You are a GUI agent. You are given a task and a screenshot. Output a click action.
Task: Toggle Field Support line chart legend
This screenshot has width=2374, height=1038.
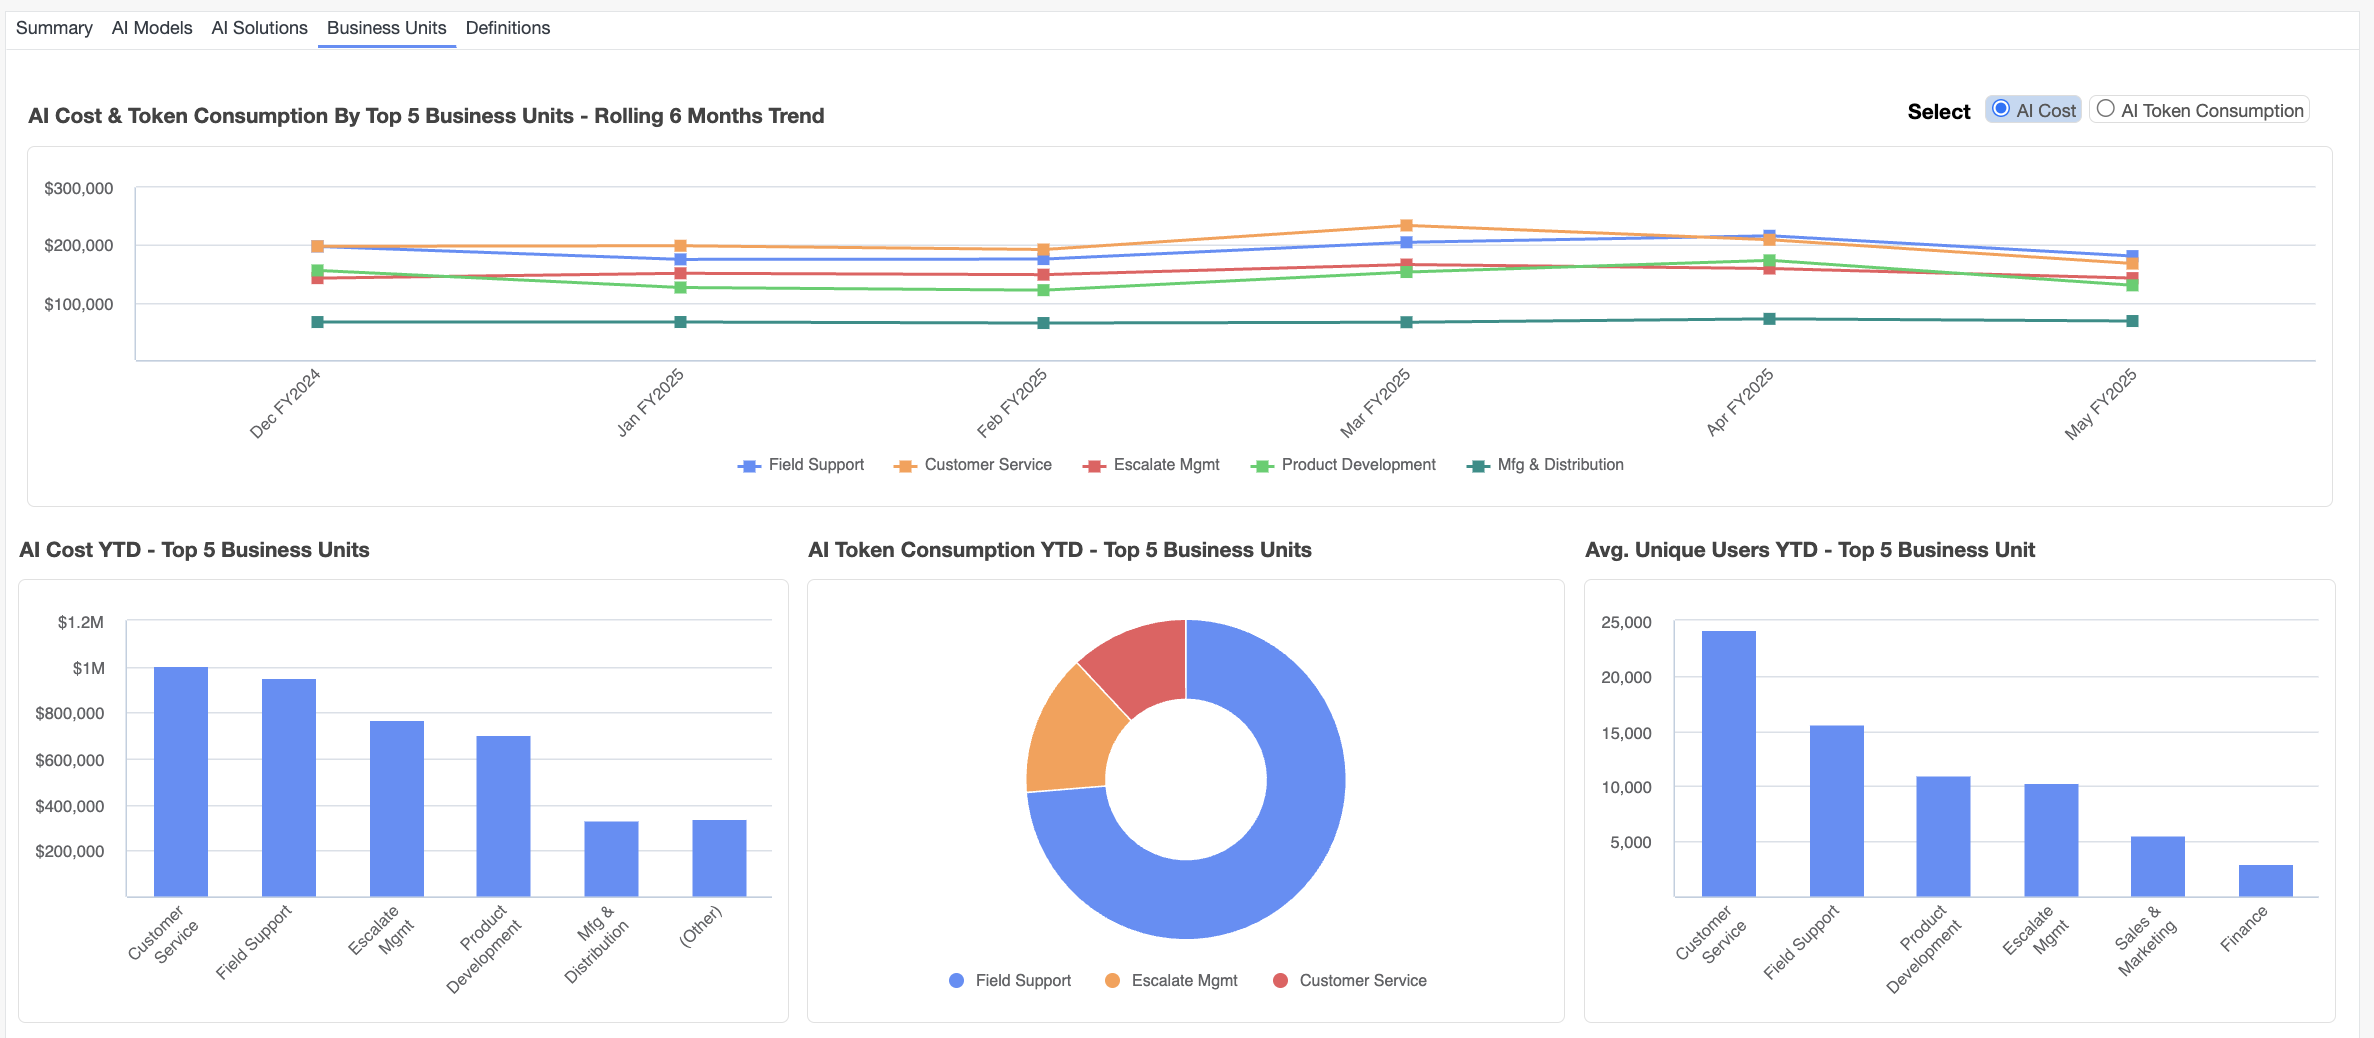click(x=749, y=466)
